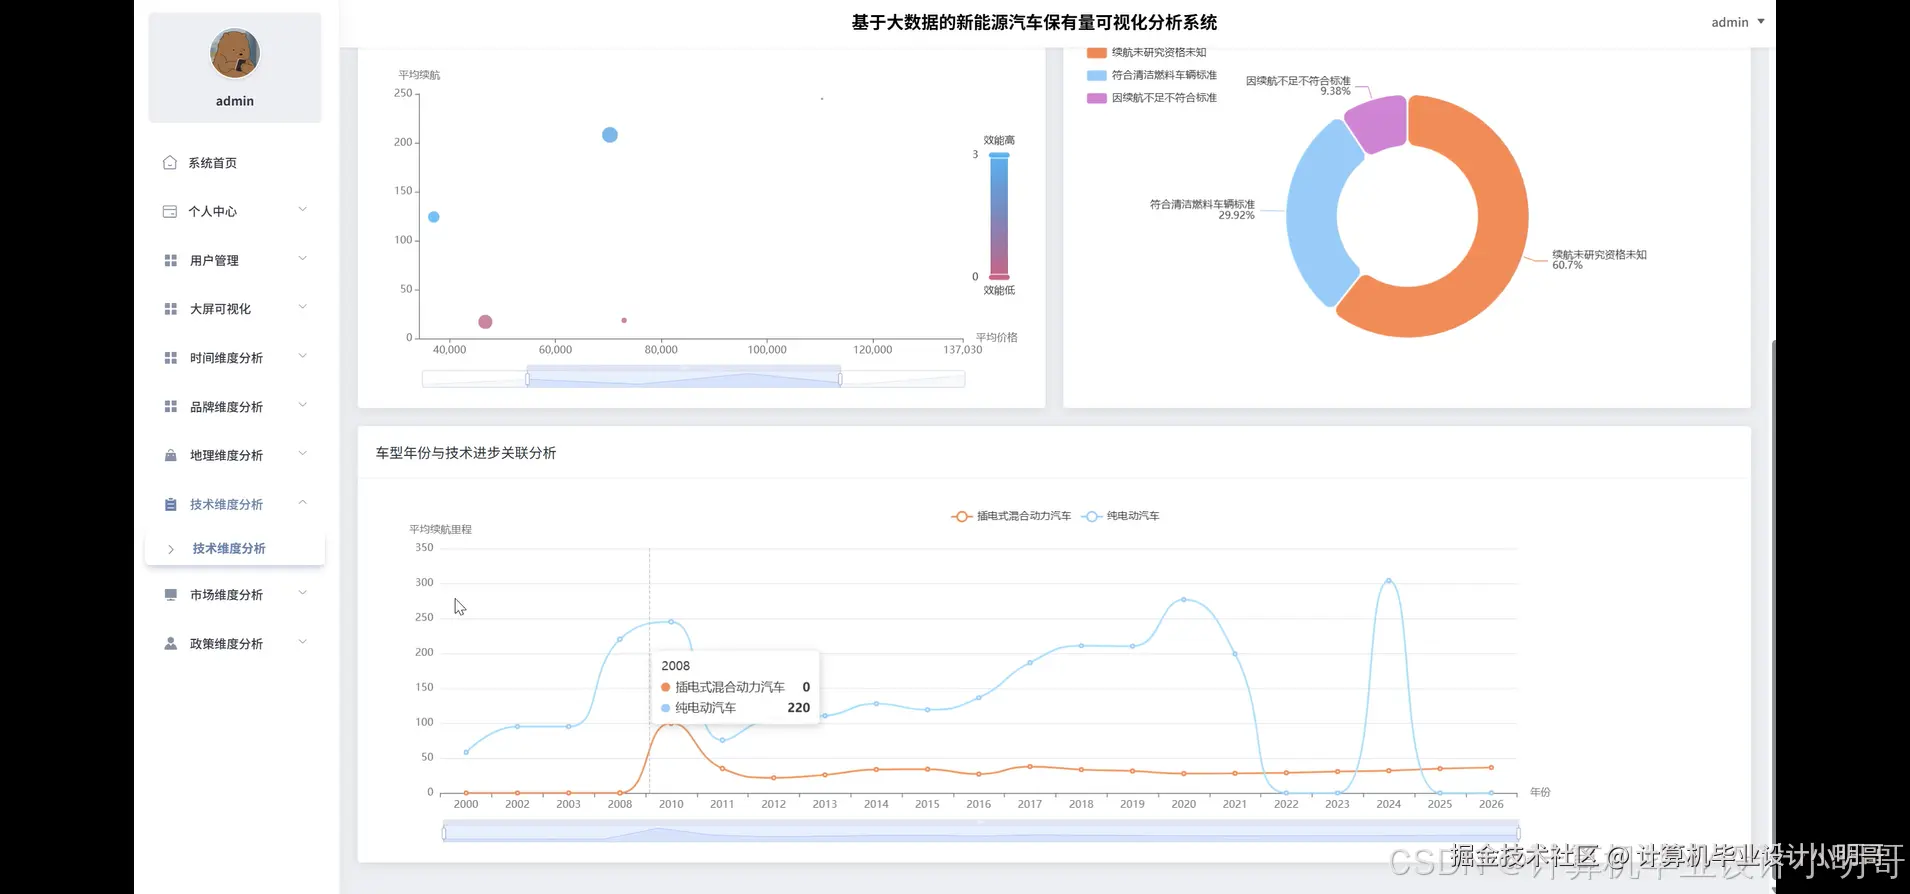Click the scatter chart zoom slider right handle

[x=840, y=379]
